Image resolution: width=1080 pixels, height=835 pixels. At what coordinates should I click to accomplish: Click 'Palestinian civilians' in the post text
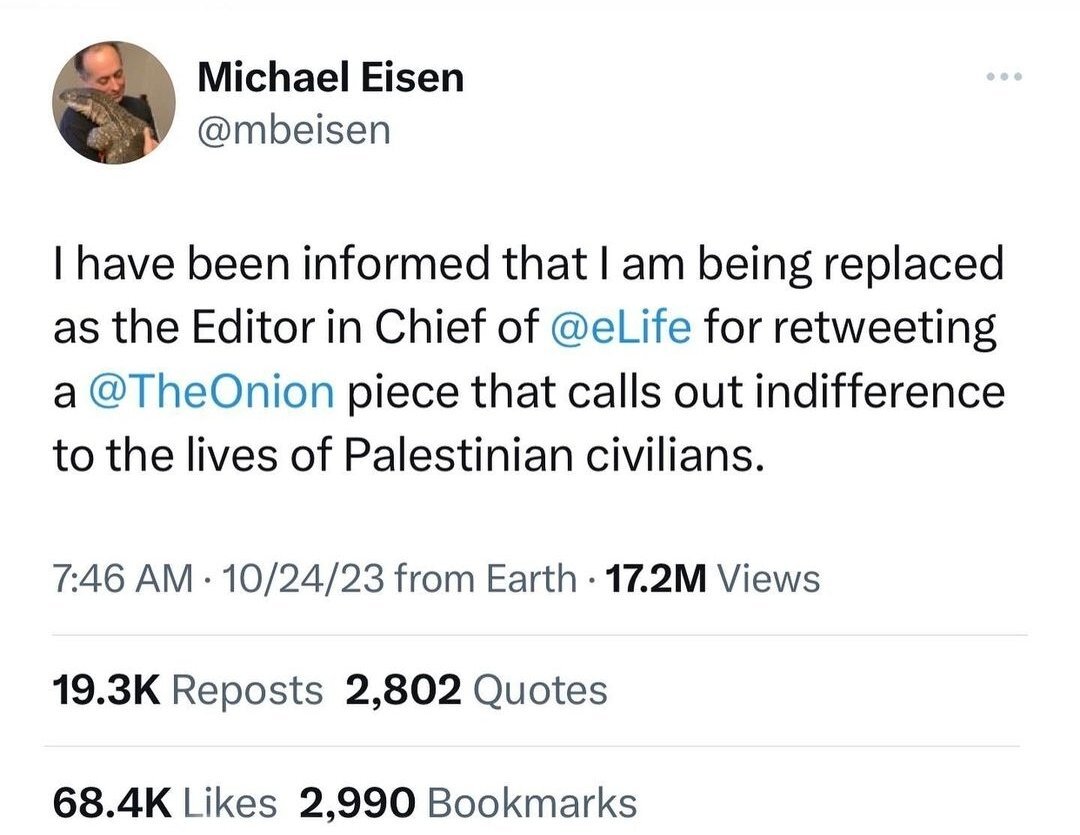(x=556, y=453)
